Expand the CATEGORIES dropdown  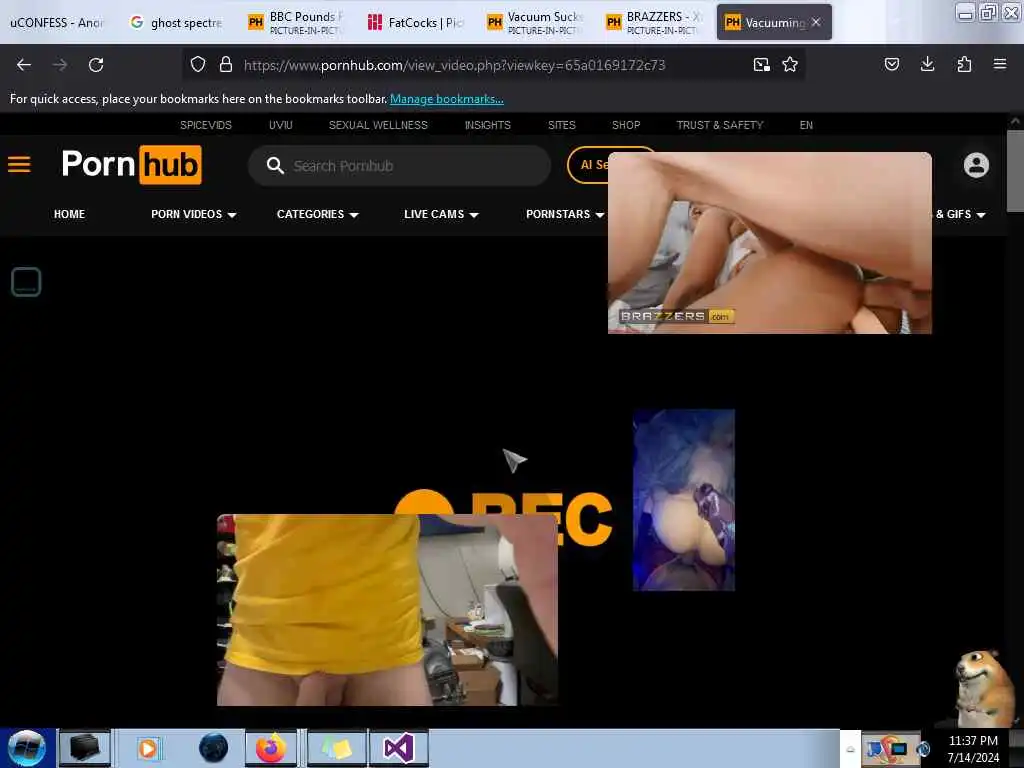317,214
